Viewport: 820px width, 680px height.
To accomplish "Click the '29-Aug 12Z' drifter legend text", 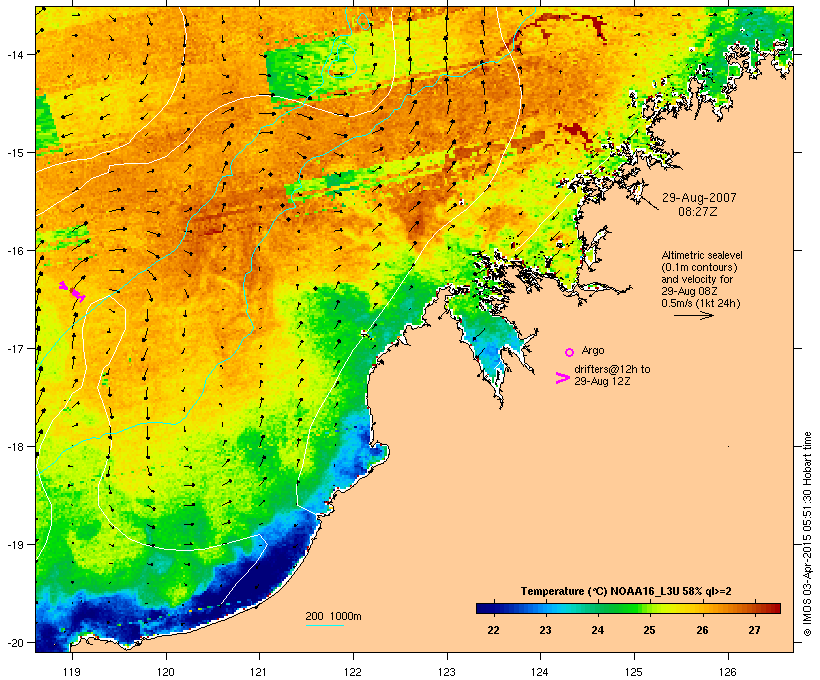I will point(602,381).
